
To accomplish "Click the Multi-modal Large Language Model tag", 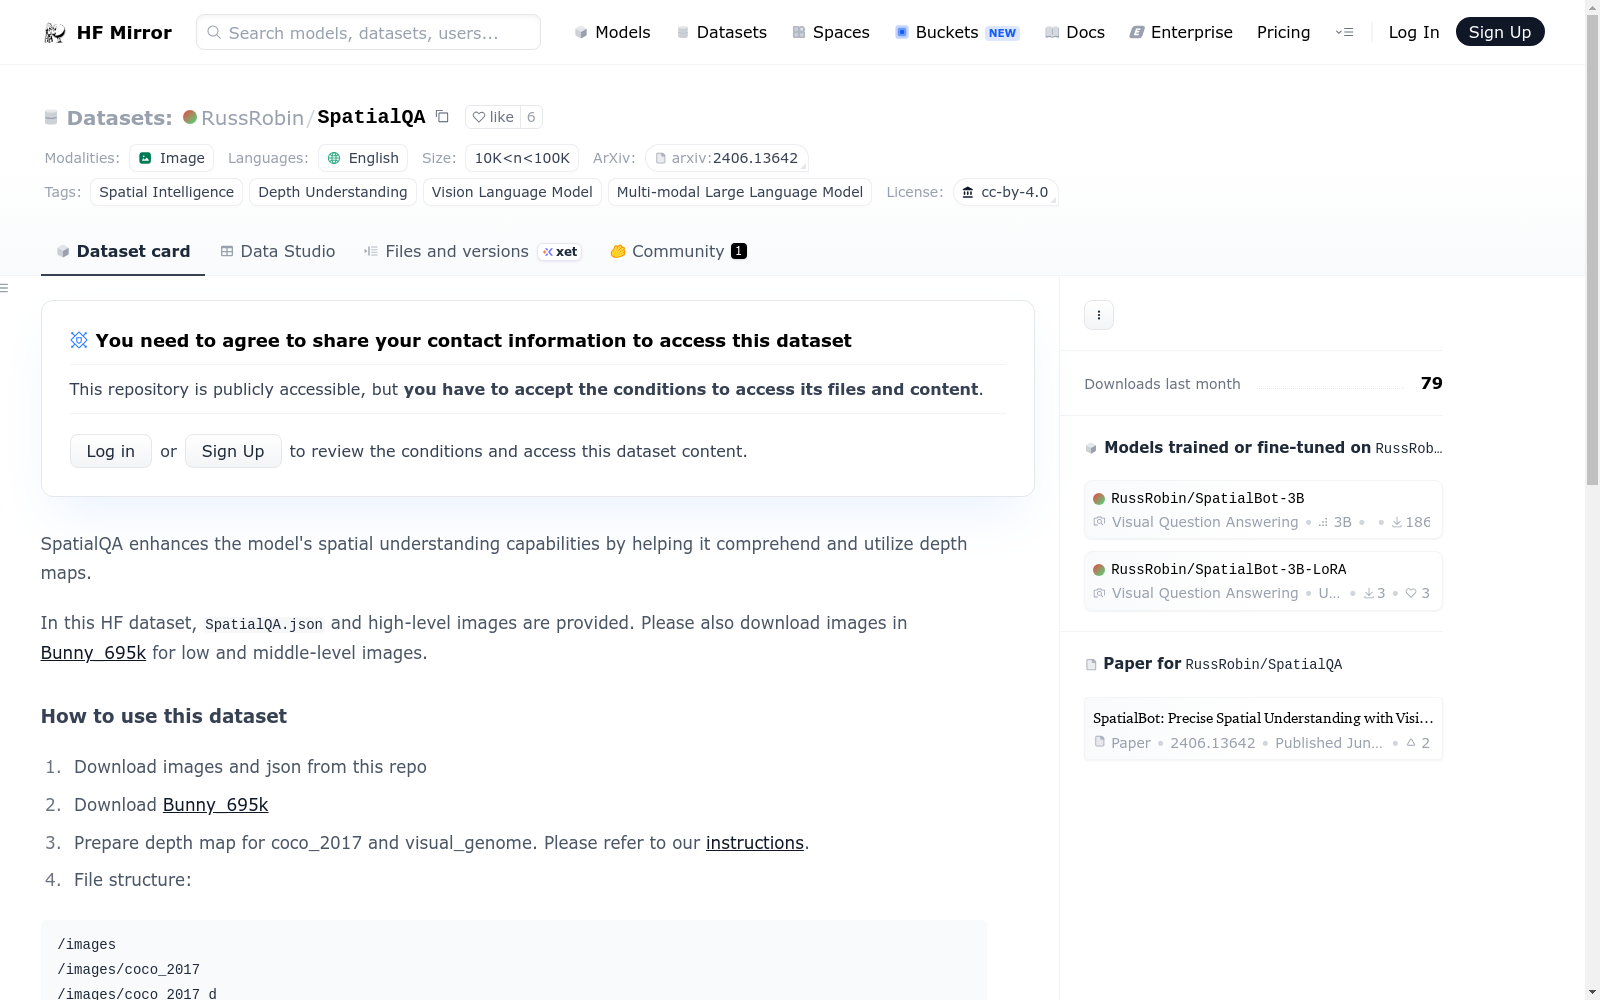I will 740,192.
